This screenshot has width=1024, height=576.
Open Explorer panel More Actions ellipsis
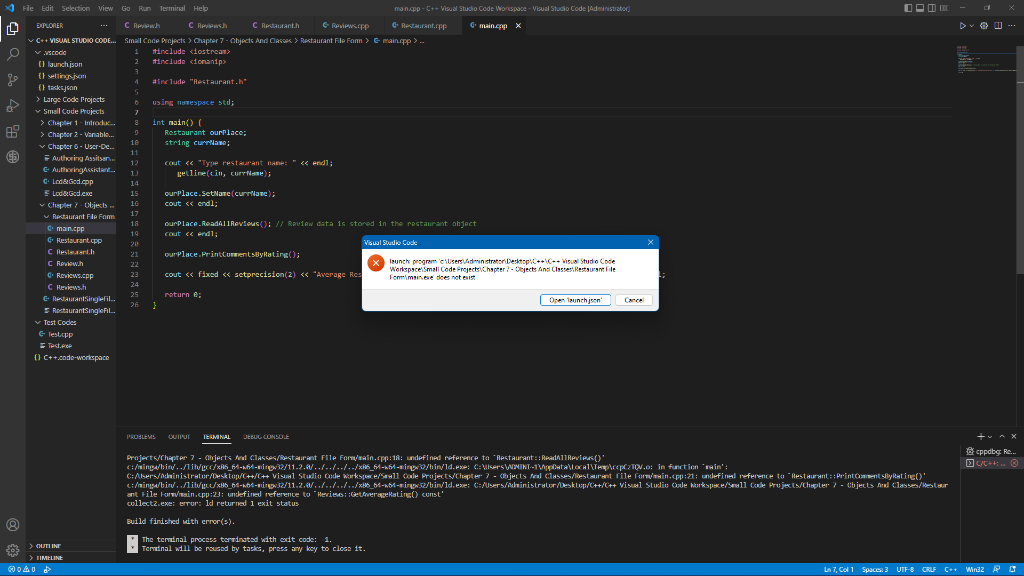(x=104, y=25)
